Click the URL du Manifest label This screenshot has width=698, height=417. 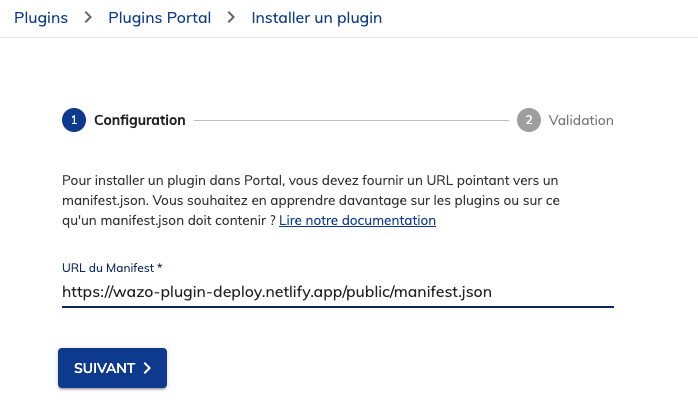click(x=108, y=268)
